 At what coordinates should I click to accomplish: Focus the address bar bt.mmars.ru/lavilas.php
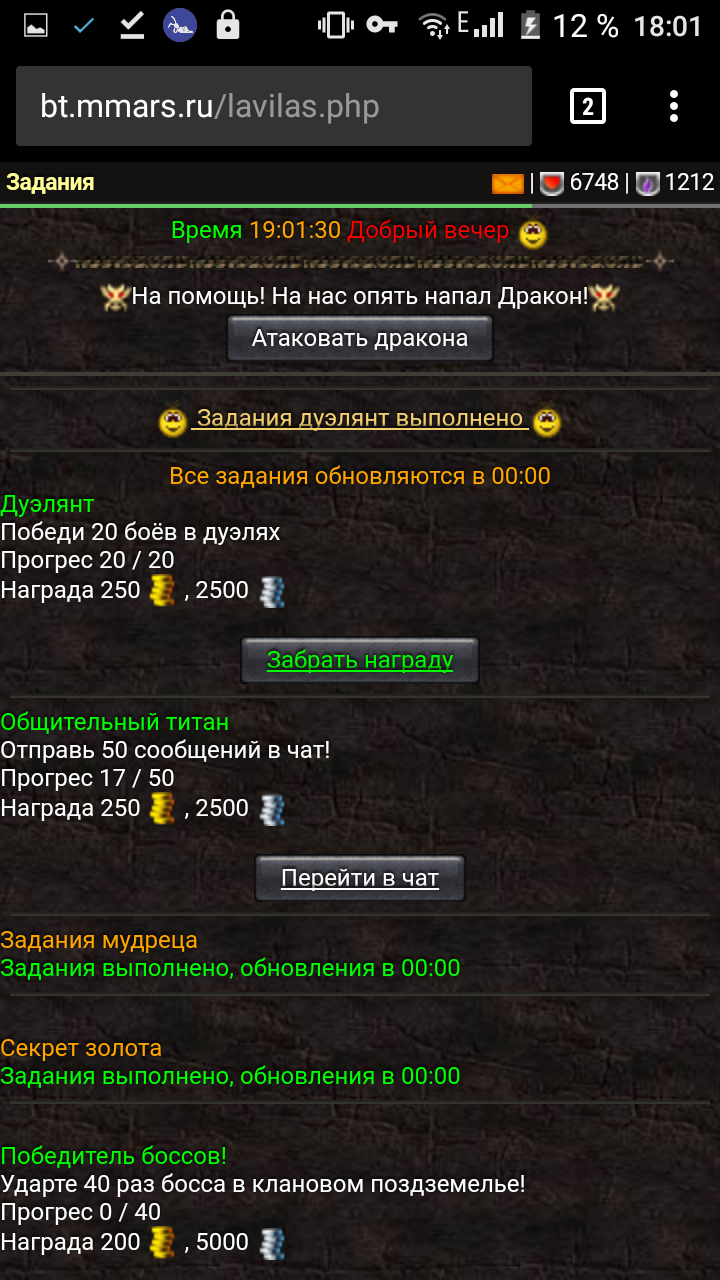click(x=274, y=107)
